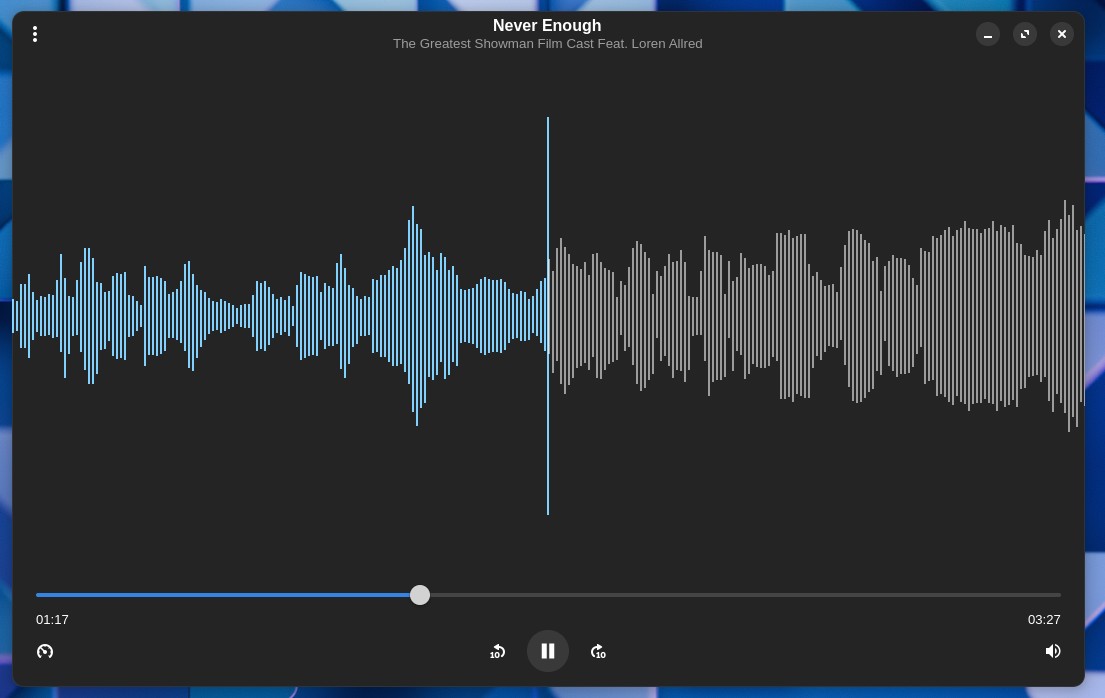Minimize the player window
1105x698 pixels.
(x=988, y=34)
